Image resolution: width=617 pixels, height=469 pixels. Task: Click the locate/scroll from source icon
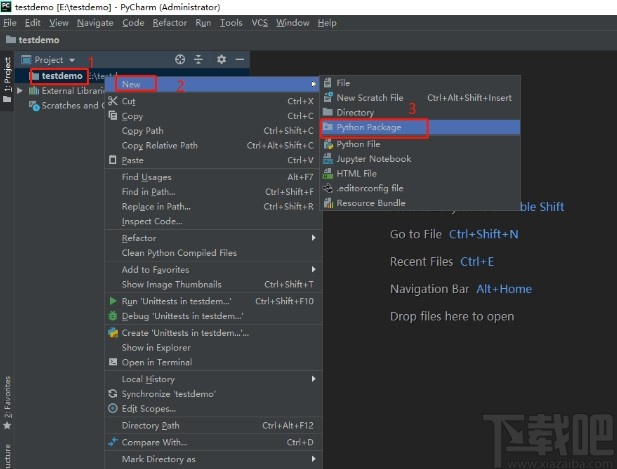click(180, 59)
